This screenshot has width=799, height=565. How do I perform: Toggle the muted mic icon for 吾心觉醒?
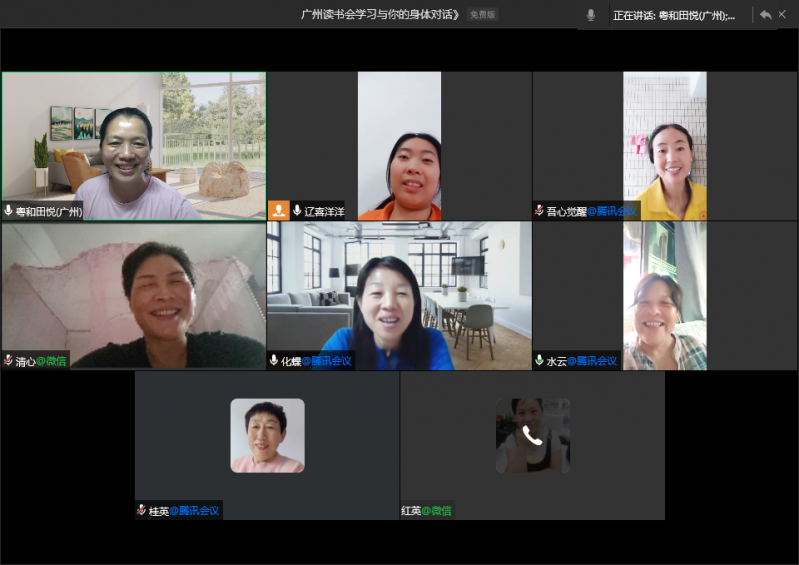[540, 211]
